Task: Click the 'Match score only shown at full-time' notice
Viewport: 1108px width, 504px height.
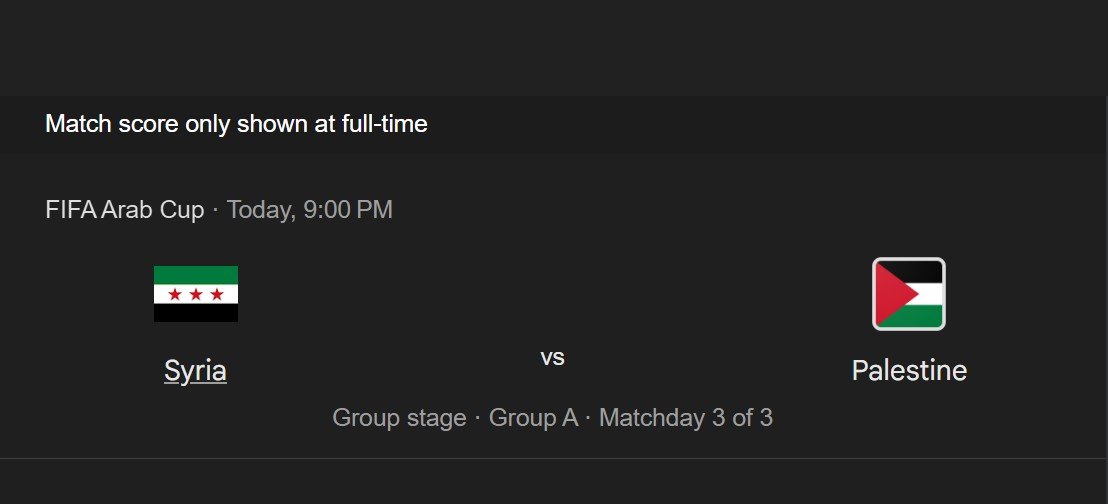Action: tap(236, 124)
